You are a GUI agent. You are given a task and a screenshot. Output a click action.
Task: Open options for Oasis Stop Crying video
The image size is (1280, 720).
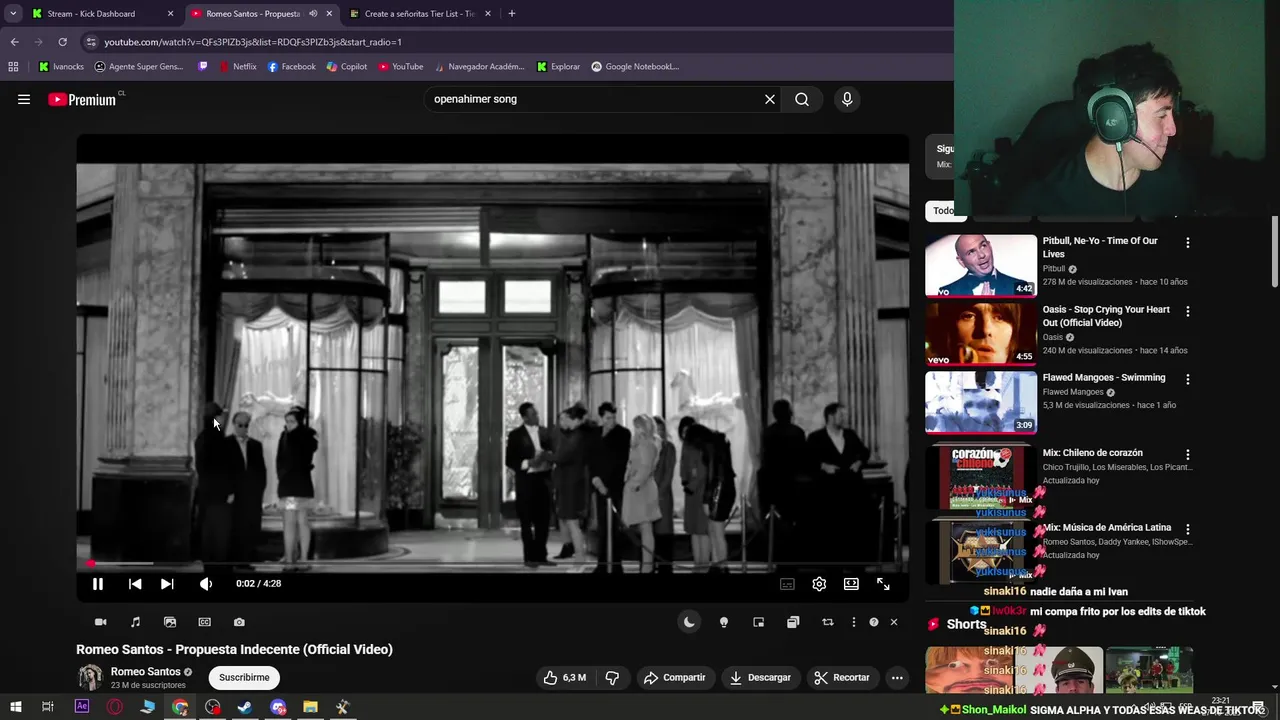tap(1188, 311)
